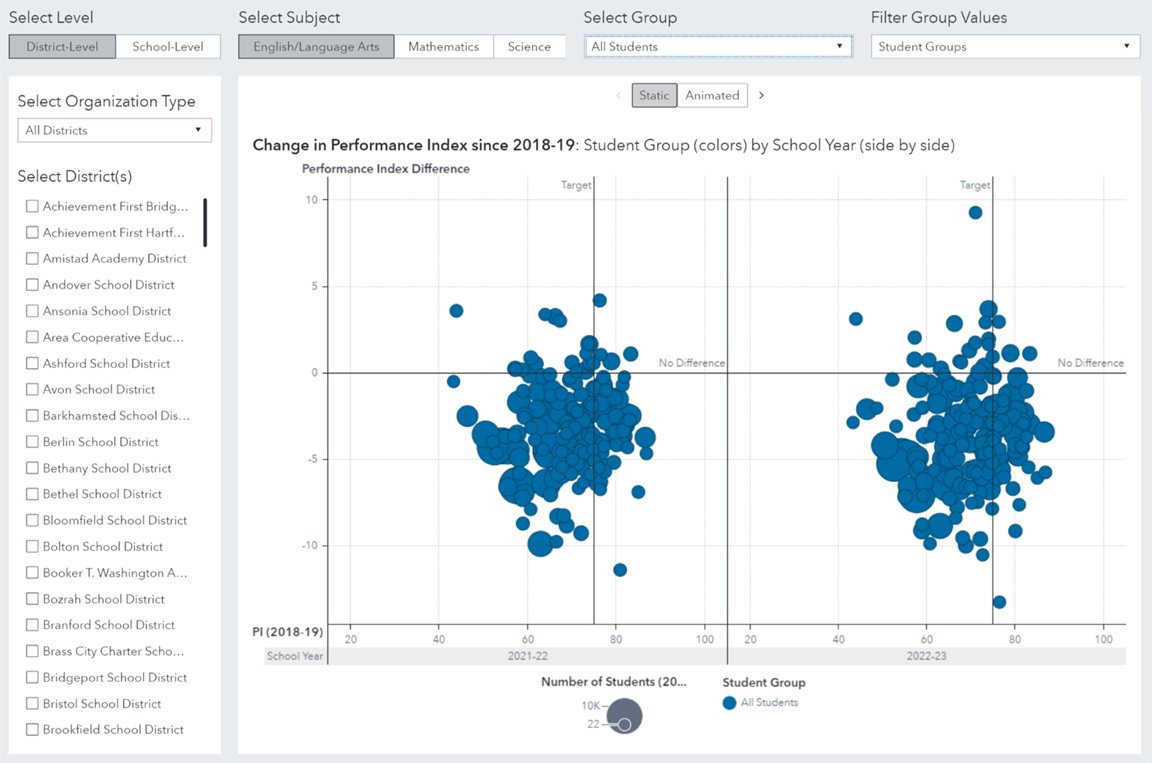Click the district list scrollbar

(205, 222)
